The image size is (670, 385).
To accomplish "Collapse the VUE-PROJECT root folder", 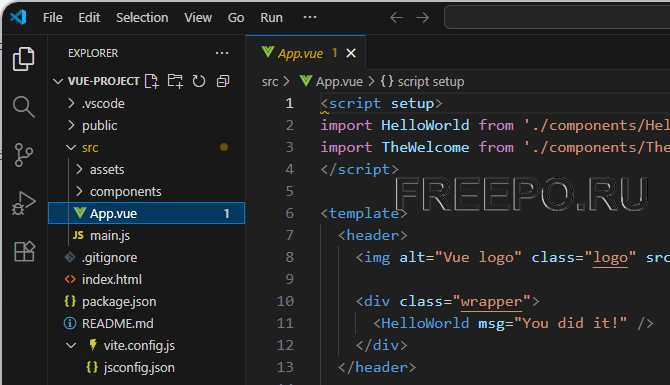I will [58, 81].
